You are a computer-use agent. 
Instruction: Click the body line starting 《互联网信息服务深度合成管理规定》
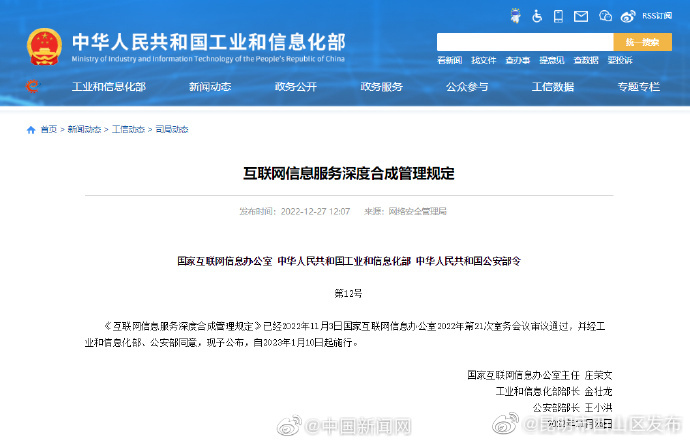354,326
